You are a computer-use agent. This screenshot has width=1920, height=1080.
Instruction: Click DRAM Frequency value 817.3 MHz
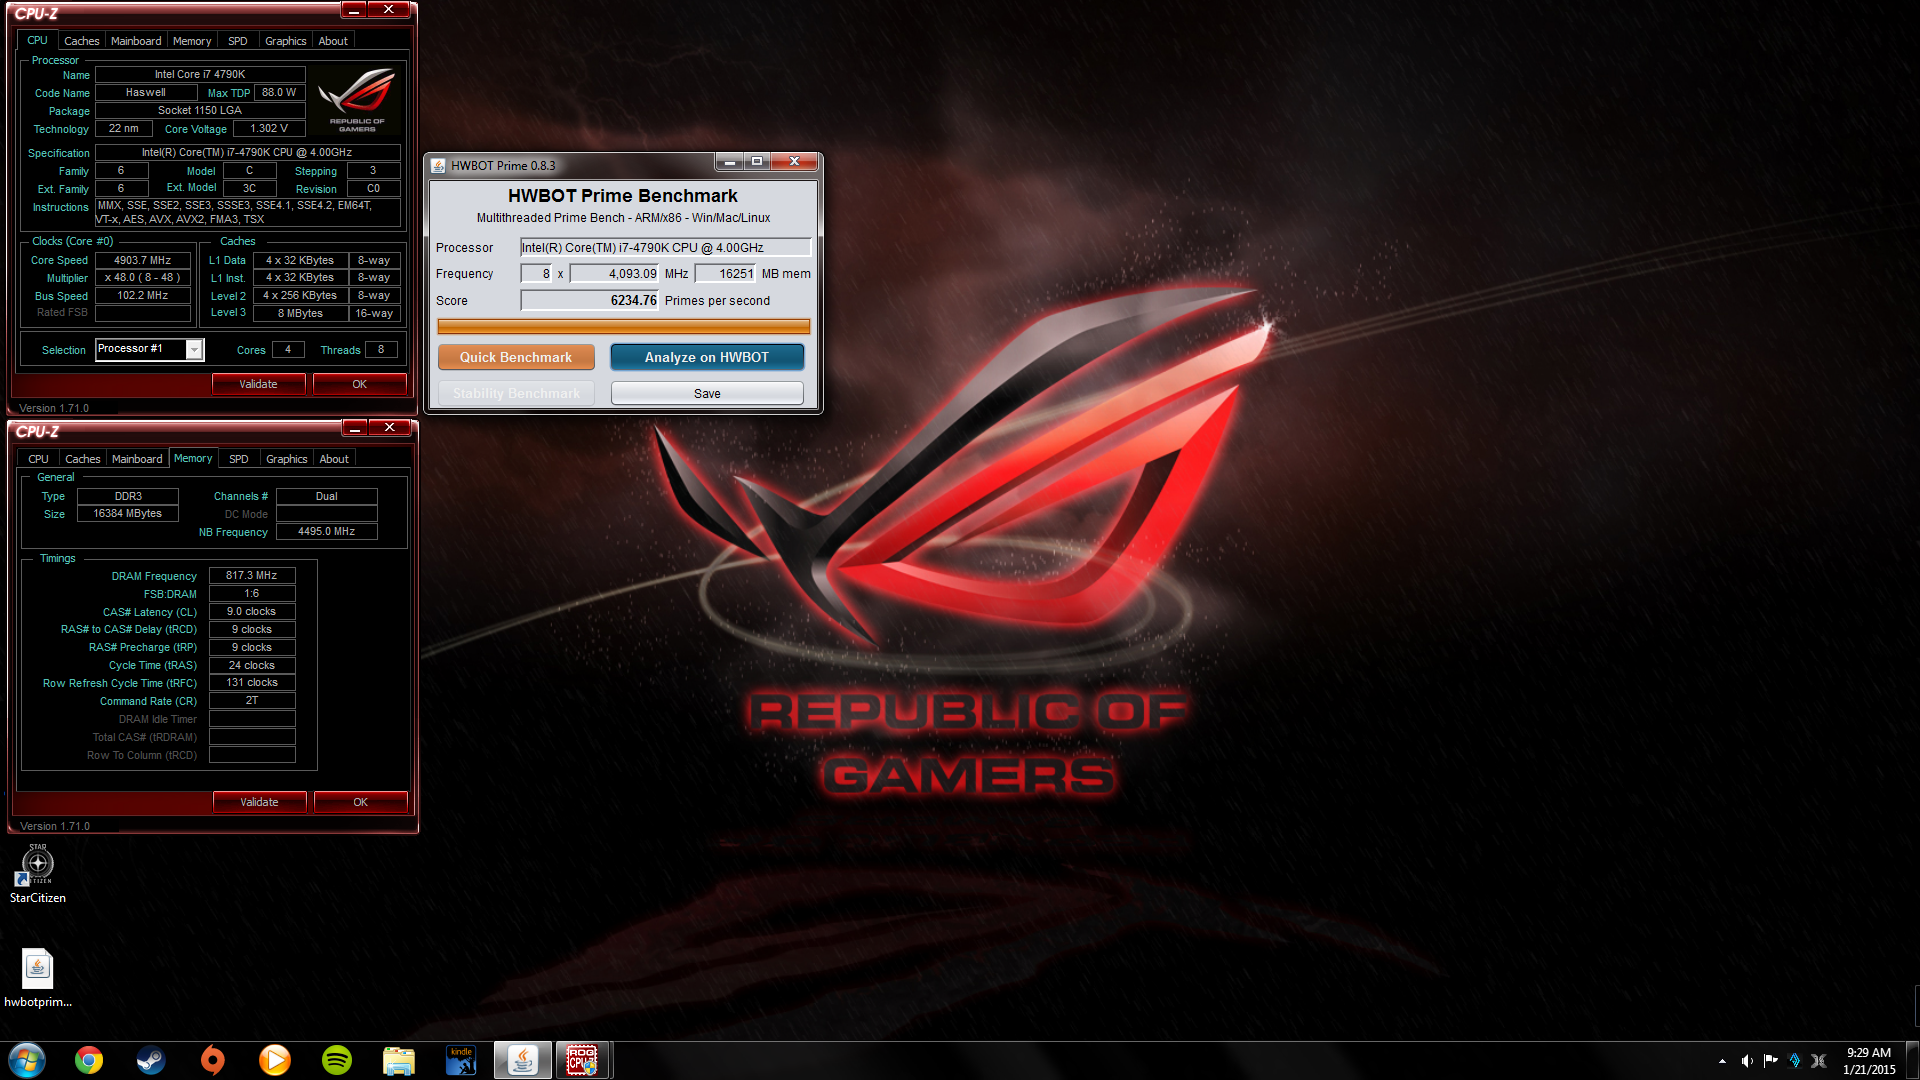click(x=251, y=575)
